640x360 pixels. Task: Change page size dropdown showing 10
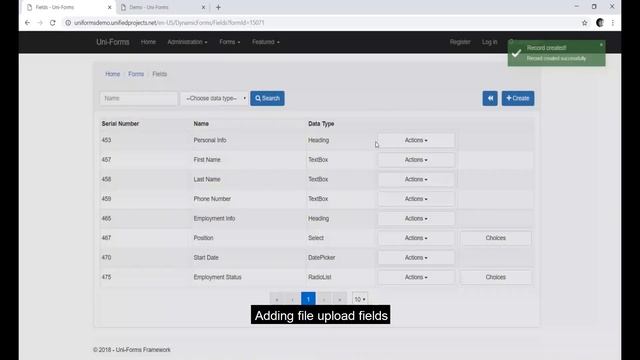(x=360, y=299)
